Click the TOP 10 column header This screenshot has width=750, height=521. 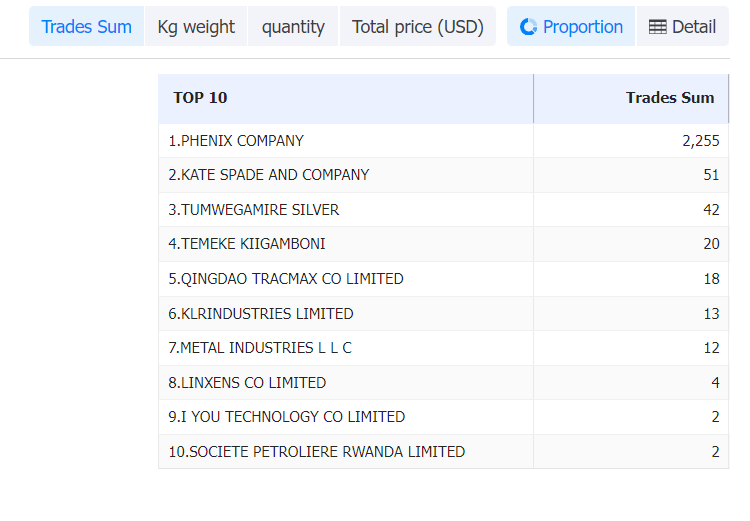[201, 98]
